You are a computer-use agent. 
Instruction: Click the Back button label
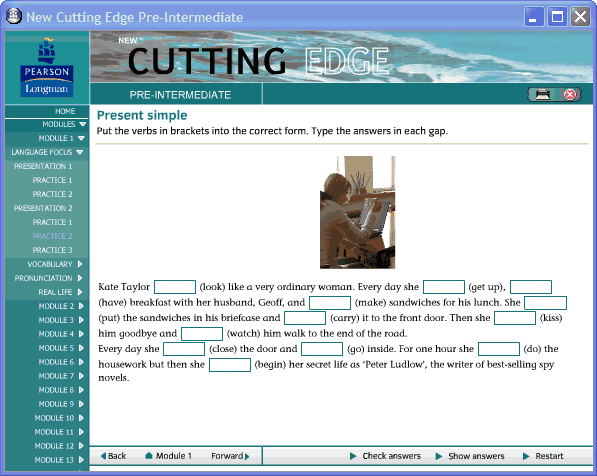click(117, 456)
